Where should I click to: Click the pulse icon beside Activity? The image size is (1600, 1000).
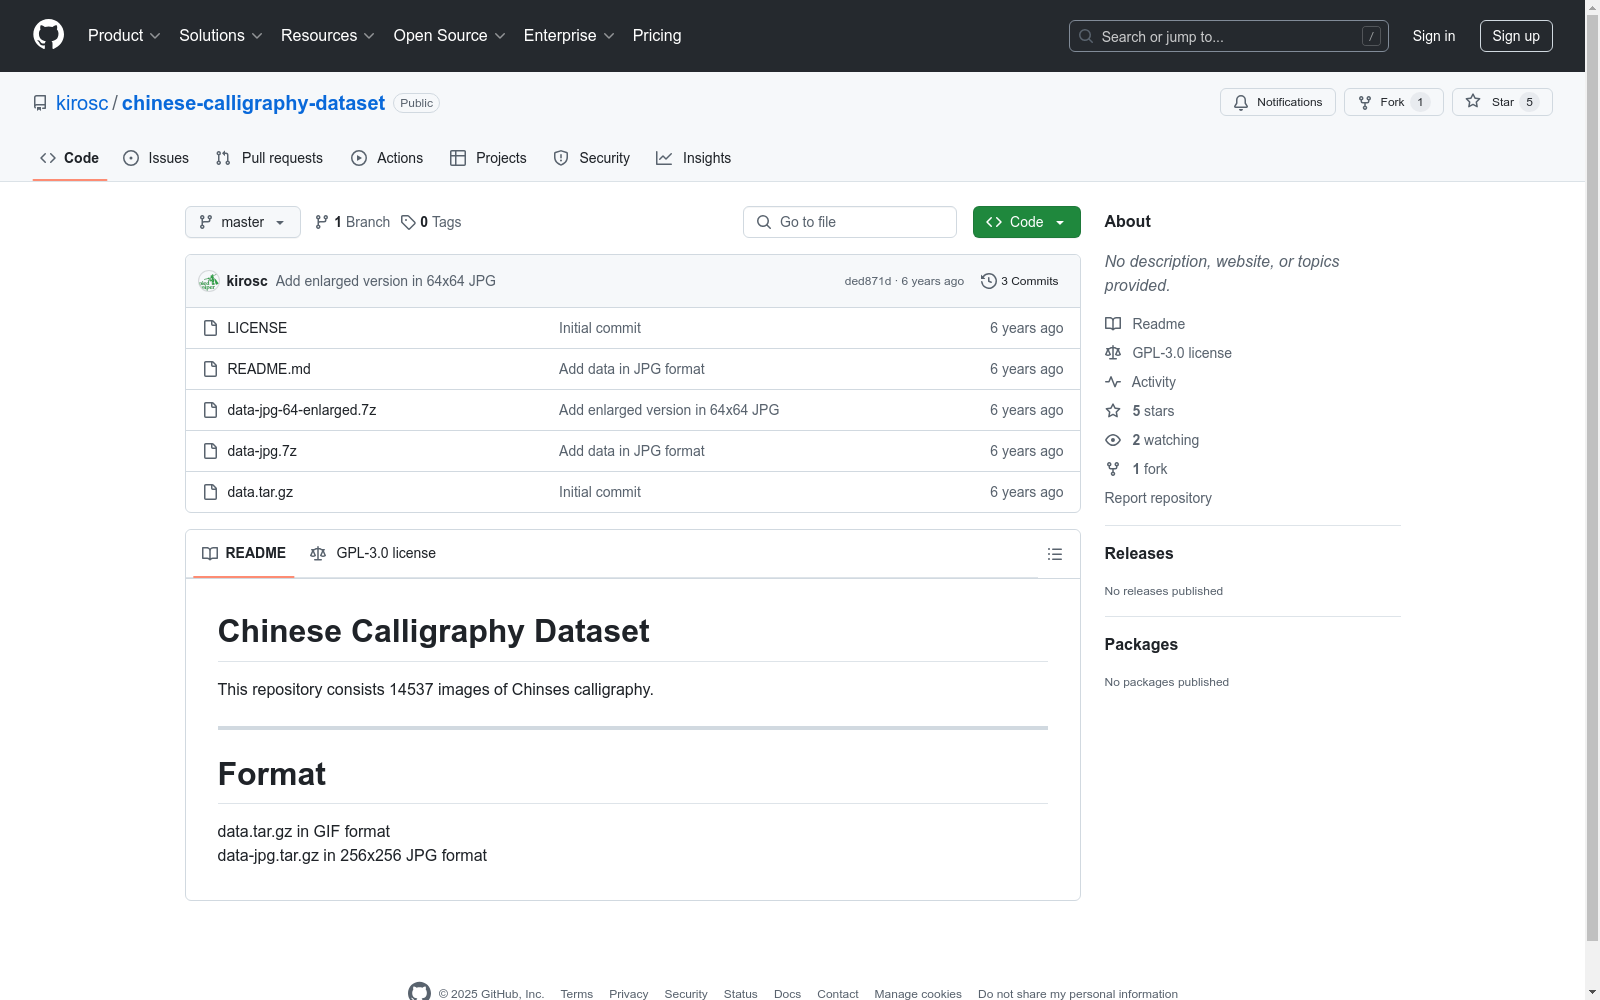point(1113,382)
